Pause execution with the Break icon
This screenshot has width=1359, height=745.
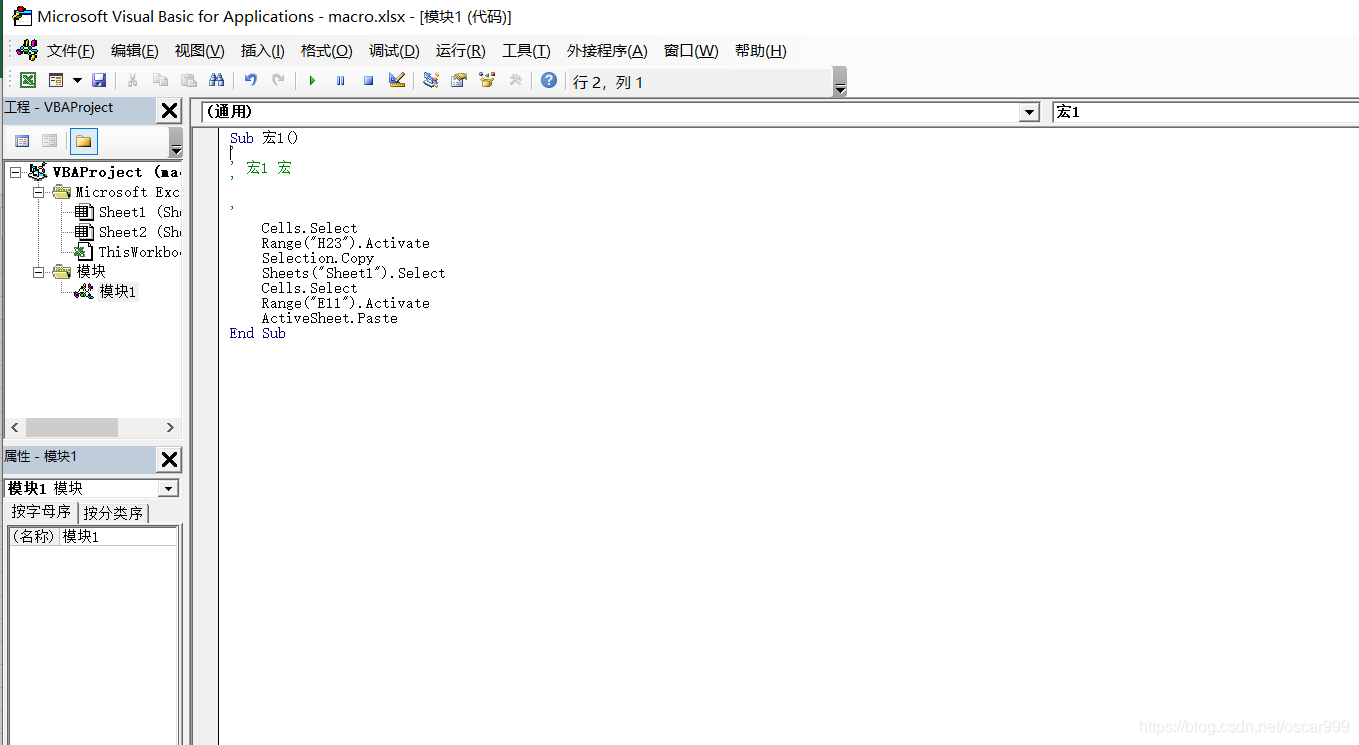coord(340,81)
